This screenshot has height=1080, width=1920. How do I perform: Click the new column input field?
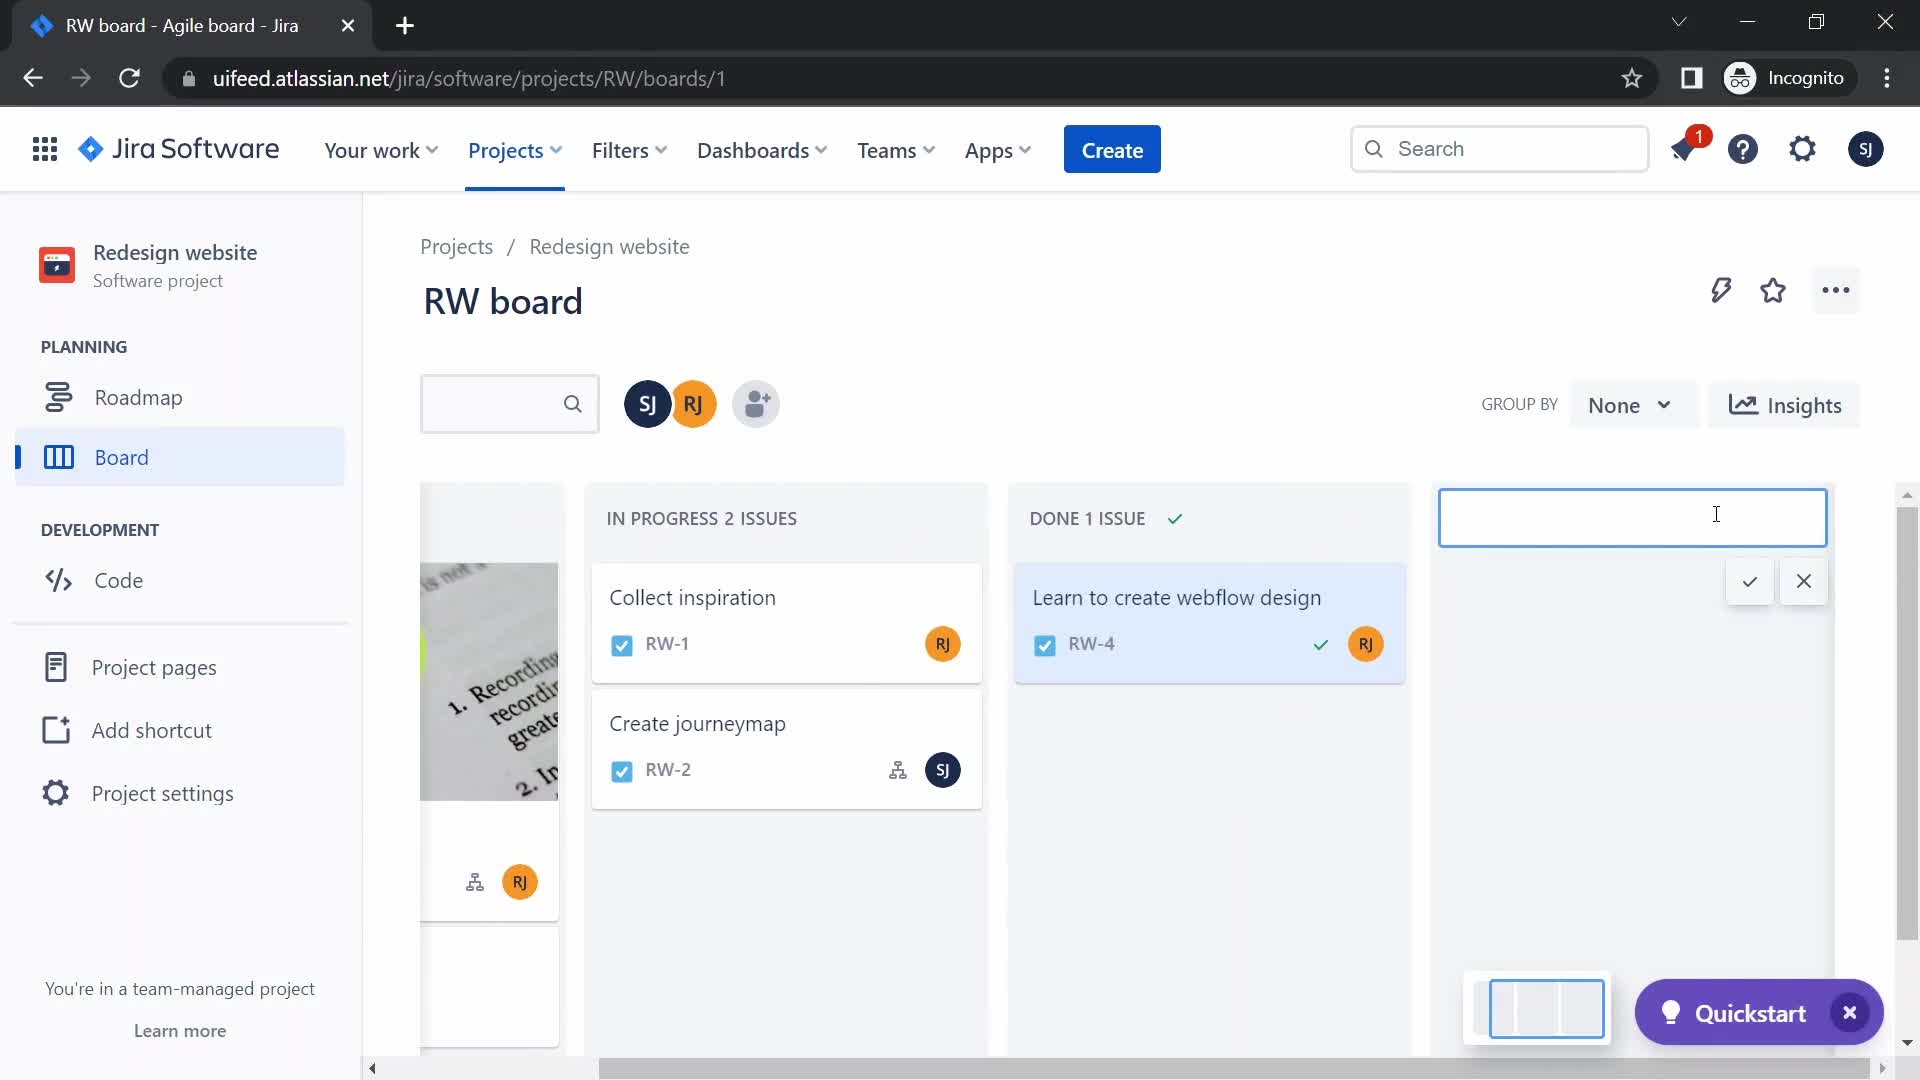1633,517
